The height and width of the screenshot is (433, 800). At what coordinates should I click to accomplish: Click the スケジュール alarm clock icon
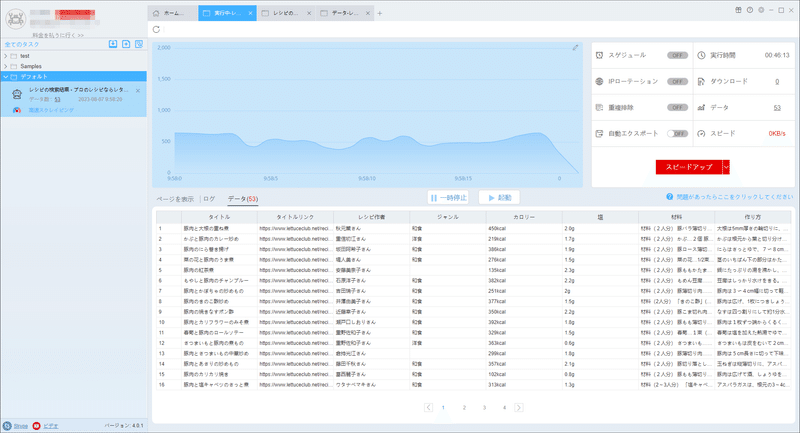[599, 55]
